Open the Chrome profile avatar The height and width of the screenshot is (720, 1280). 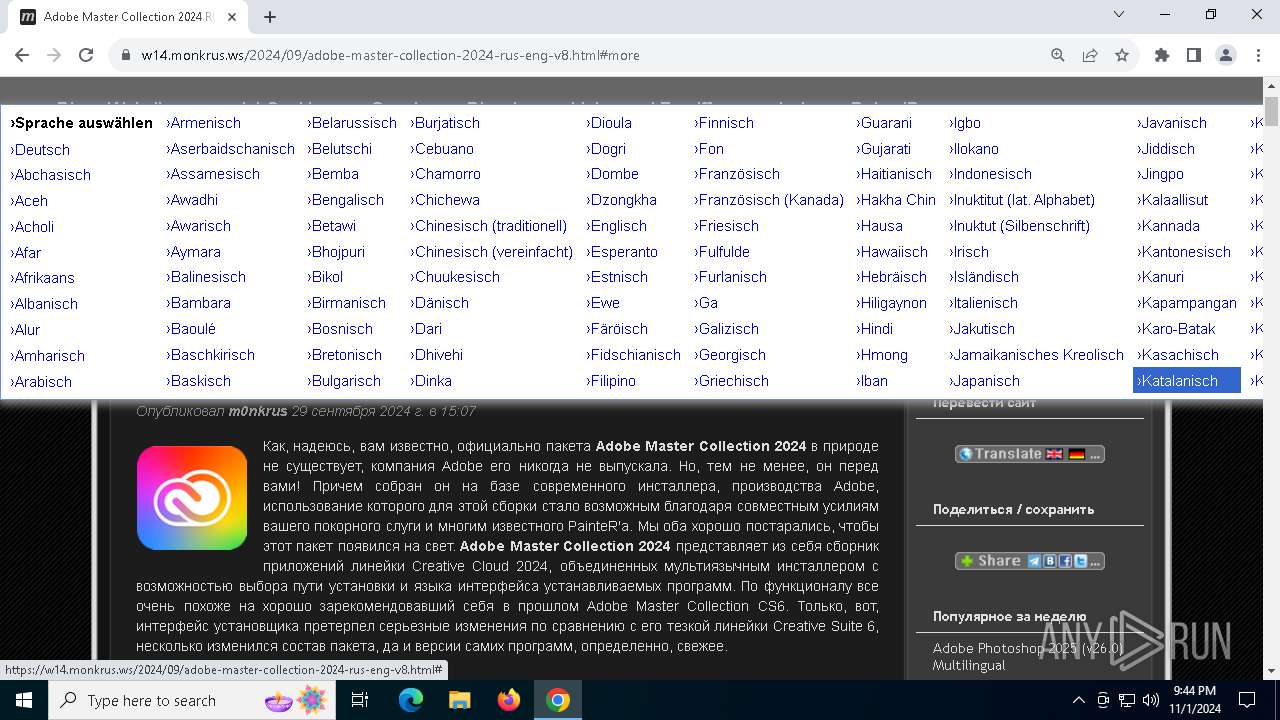point(1226,55)
